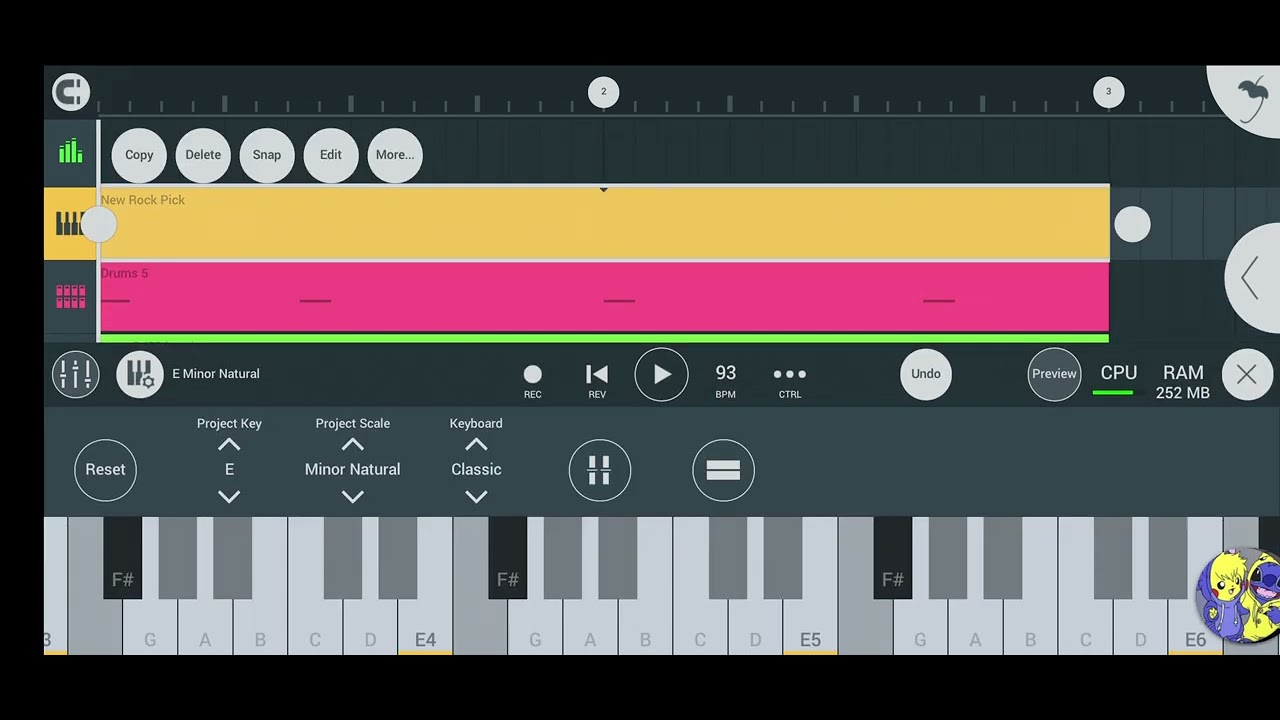
Task: Collapse side panel with left chevron
Action: pyautogui.click(x=1250, y=278)
